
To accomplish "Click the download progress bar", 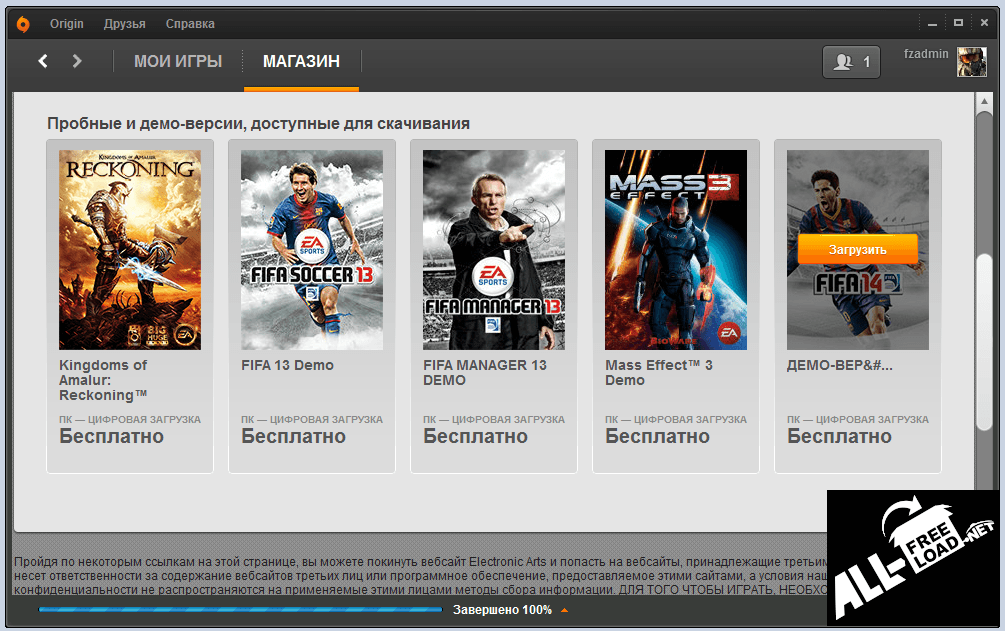I will 240,609.
